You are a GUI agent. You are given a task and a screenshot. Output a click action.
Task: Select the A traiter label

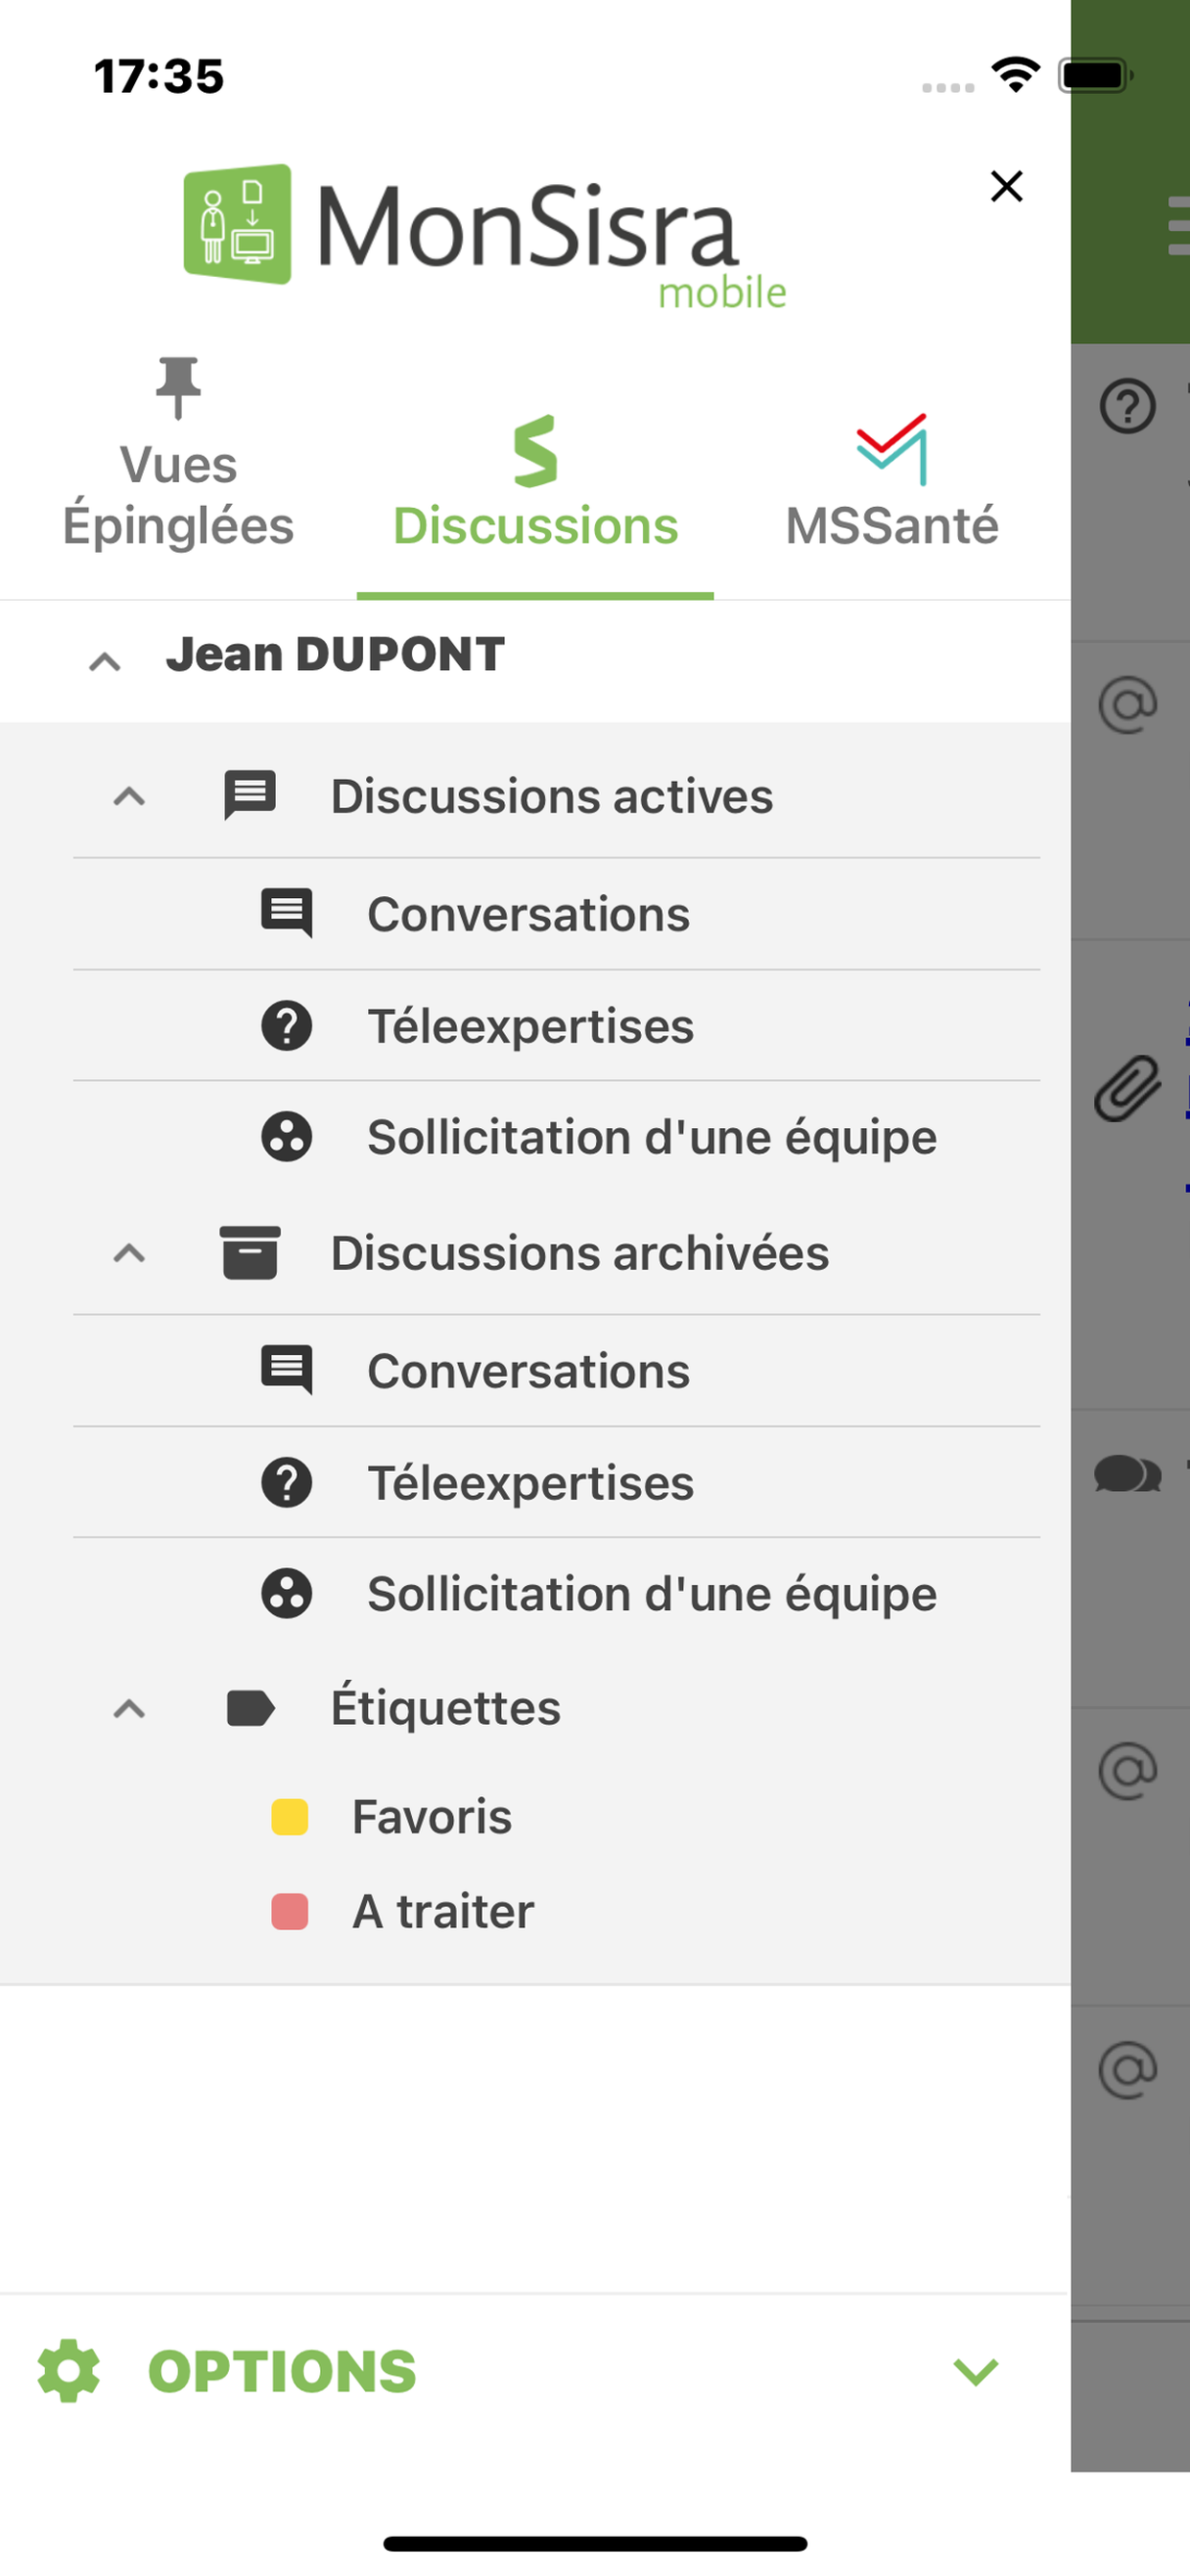tap(443, 1911)
